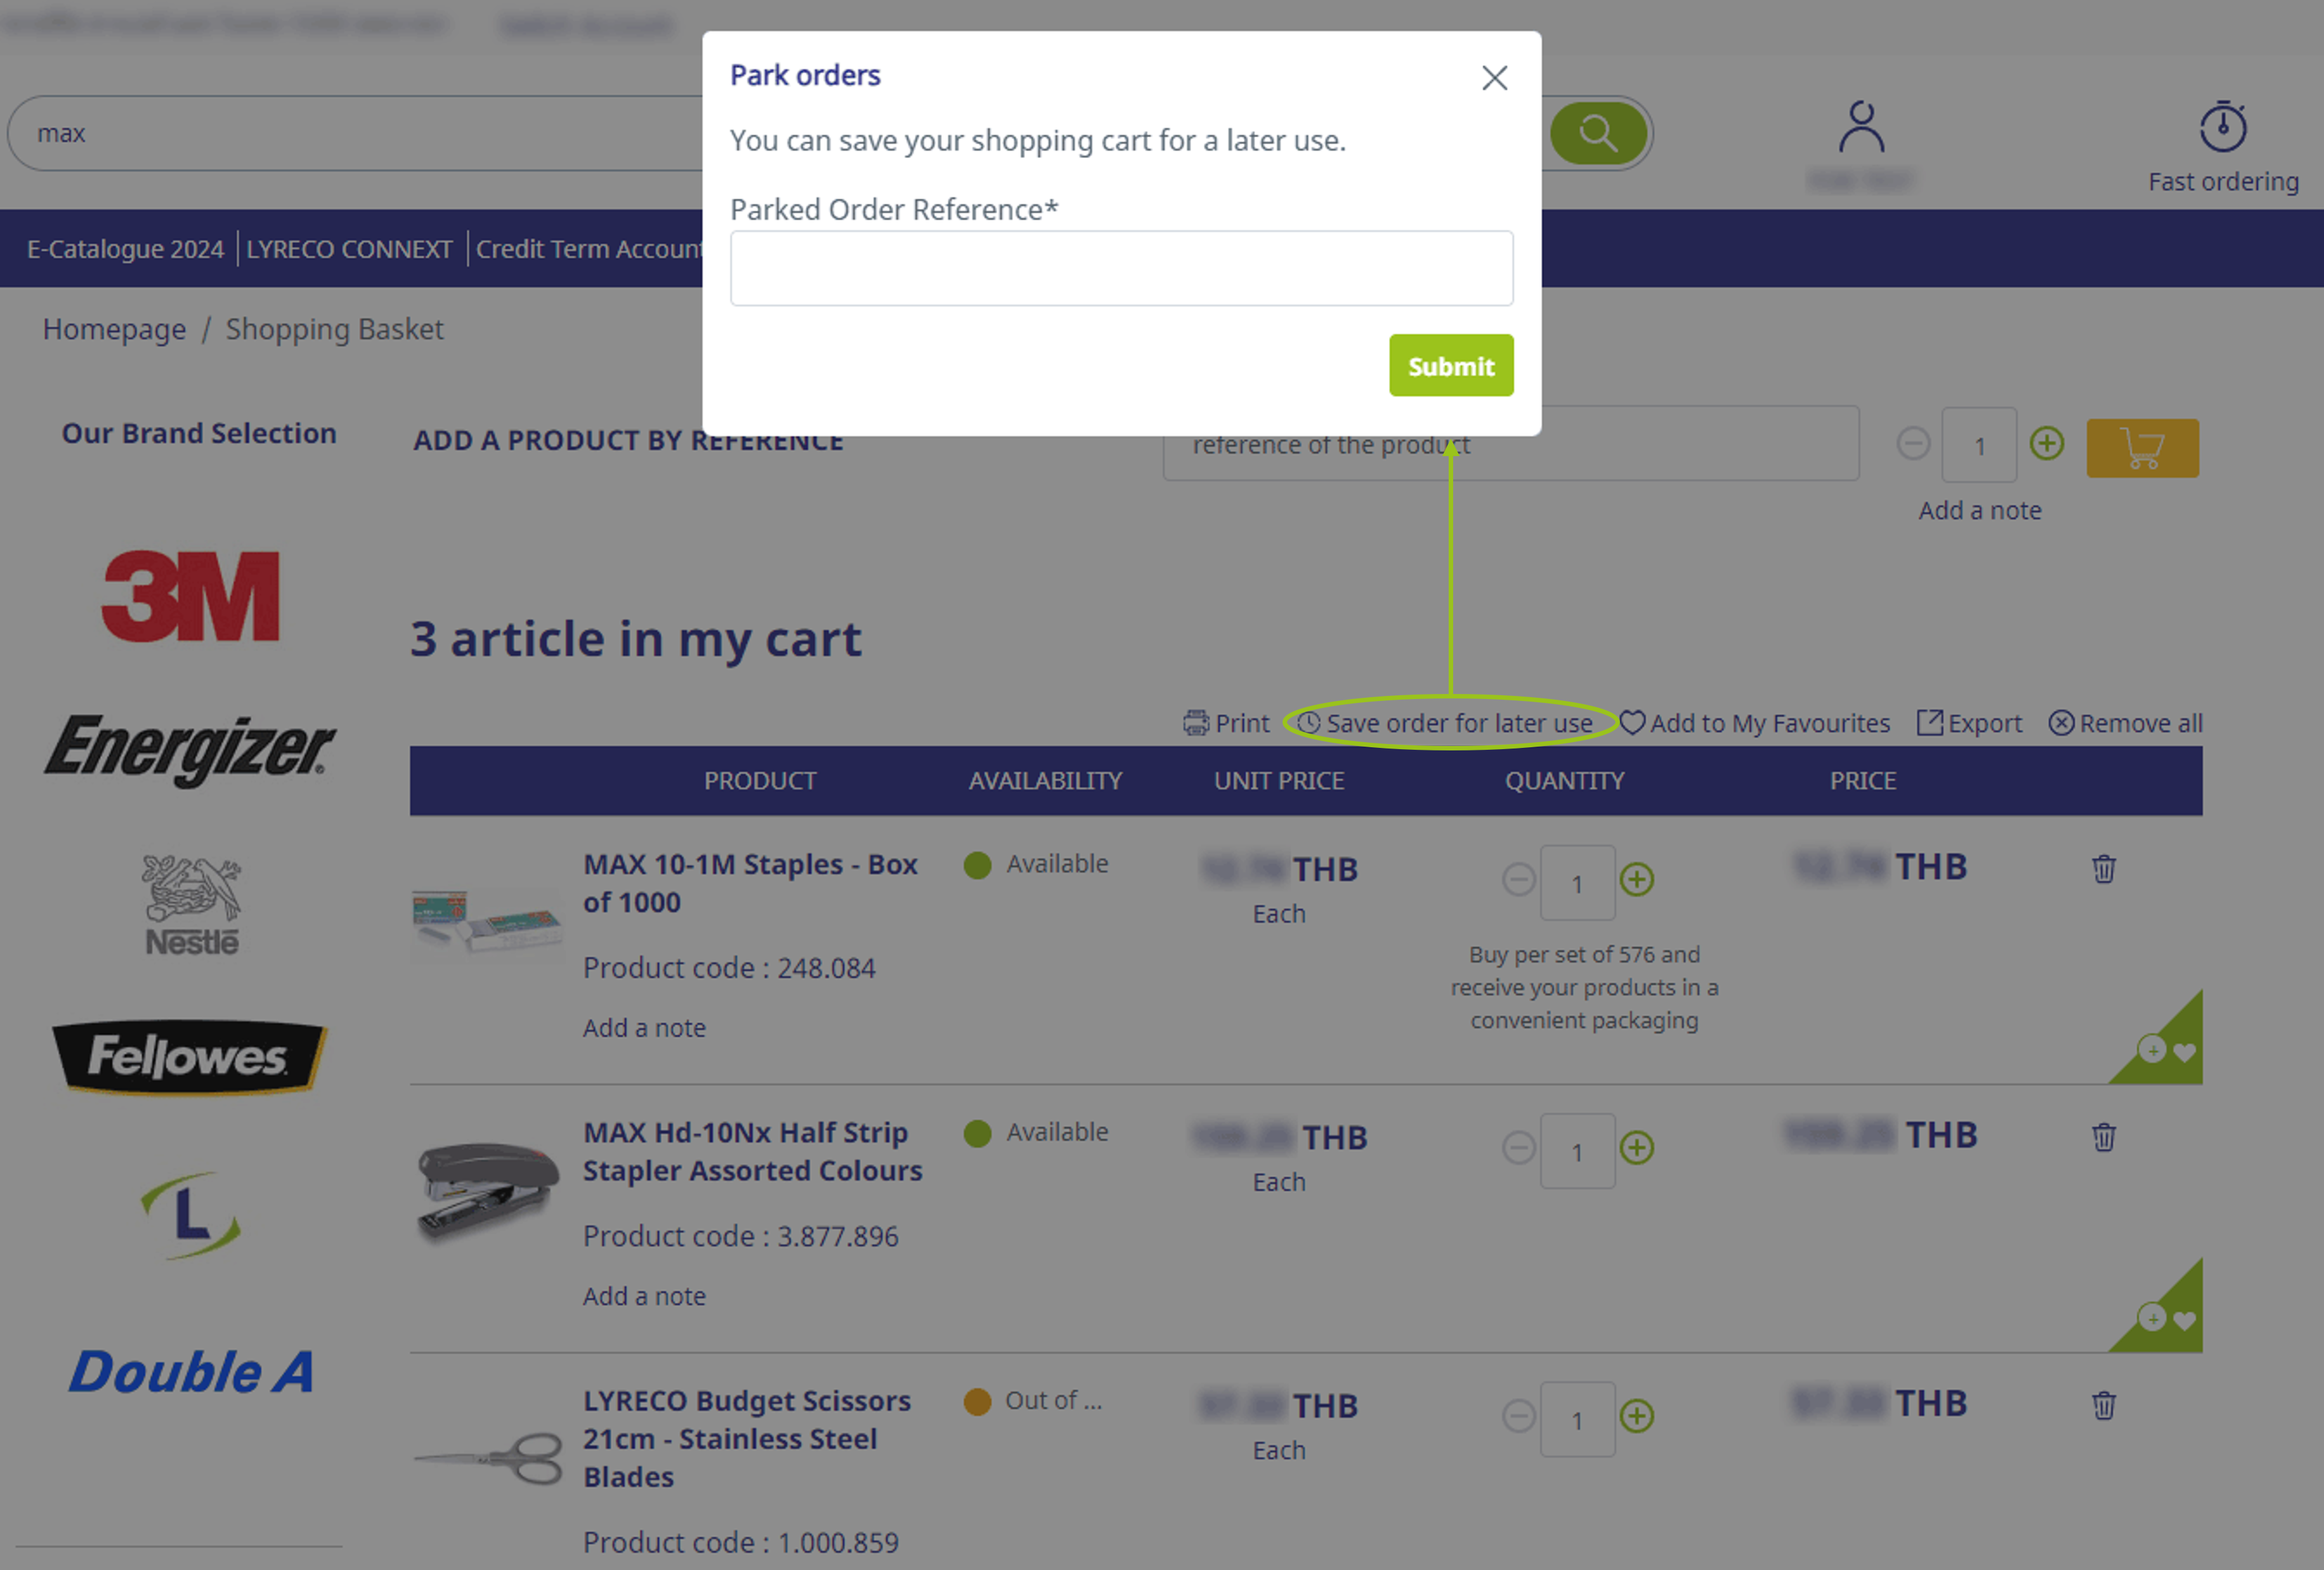Delete MAX Hd-10Nx Stapler with trash icon

[x=2103, y=1137]
